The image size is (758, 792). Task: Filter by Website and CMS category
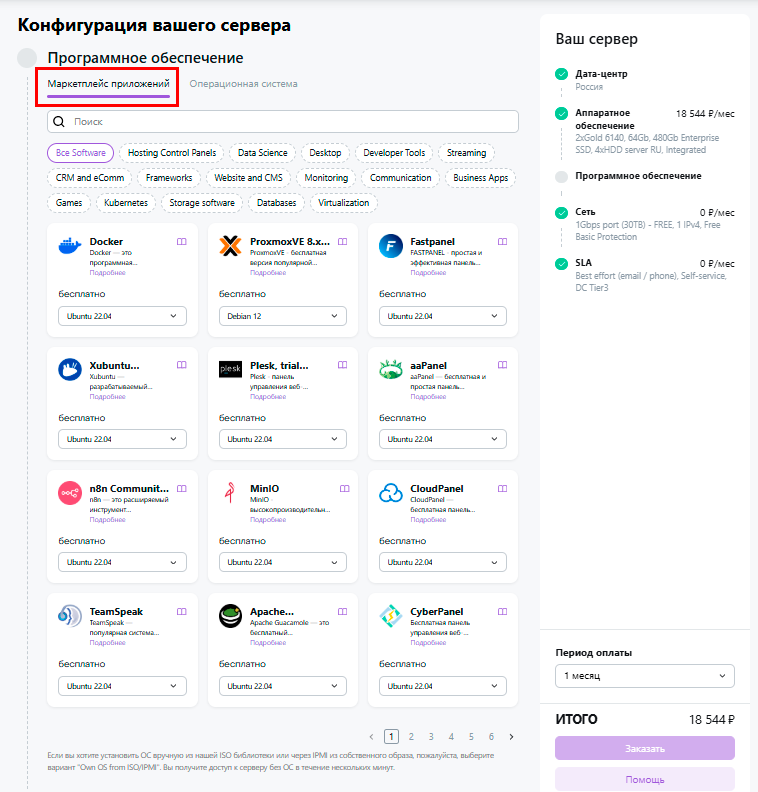tap(248, 178)
